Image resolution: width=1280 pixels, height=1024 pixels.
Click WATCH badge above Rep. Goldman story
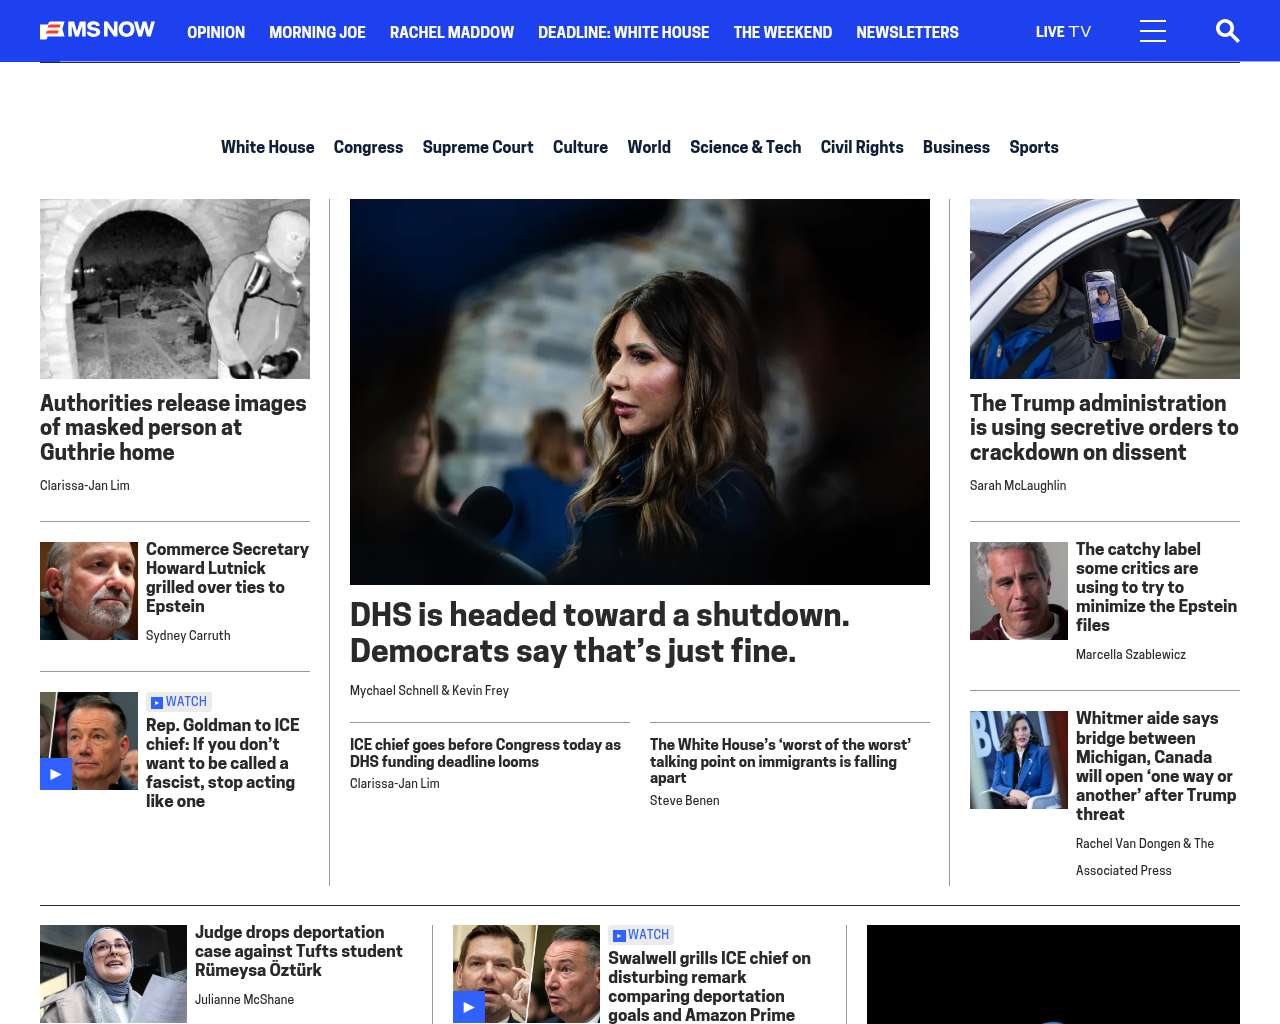click(x=179, y=702)
